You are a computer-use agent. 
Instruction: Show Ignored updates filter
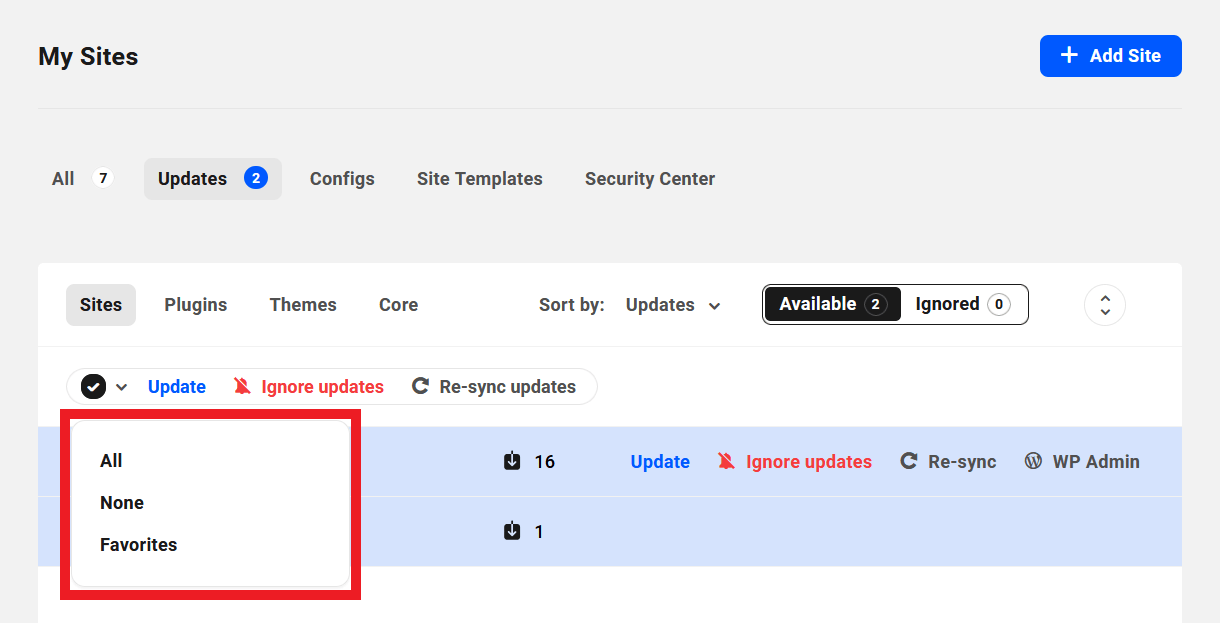pos(963,304)
